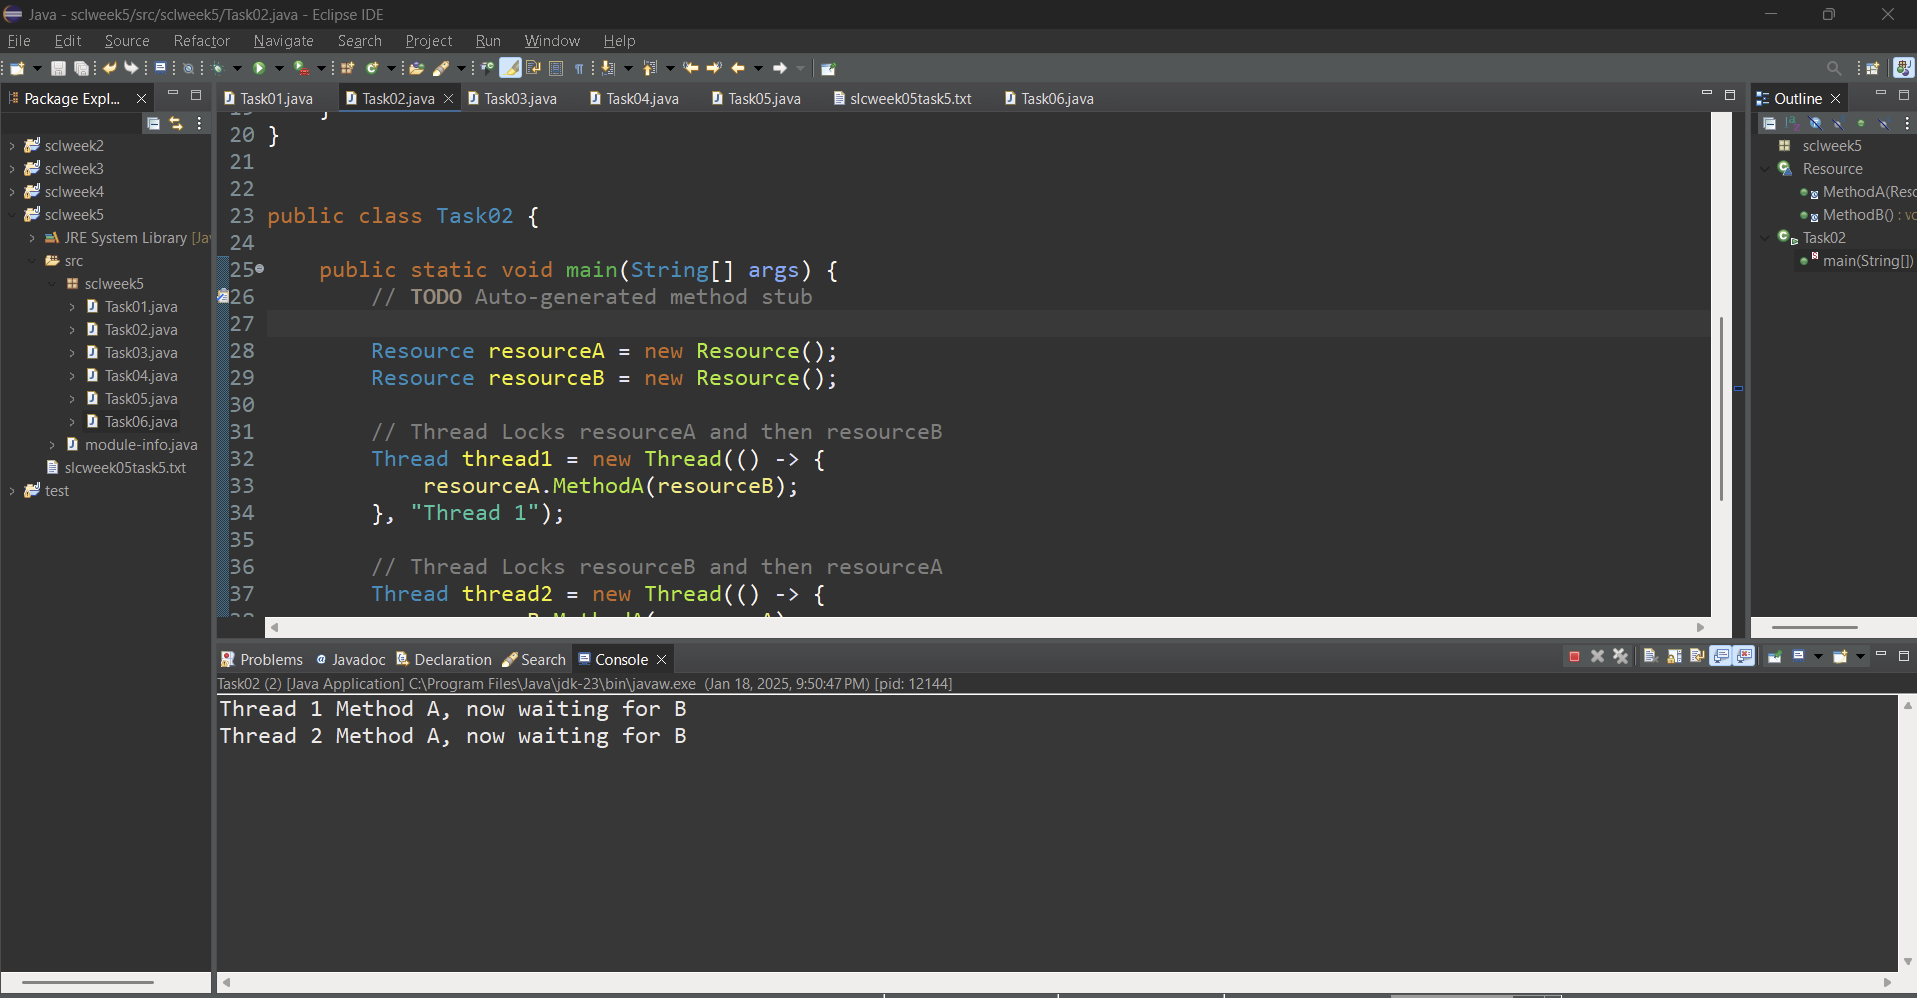Click the green Run button in the toolbar

[x=259, y=69]
